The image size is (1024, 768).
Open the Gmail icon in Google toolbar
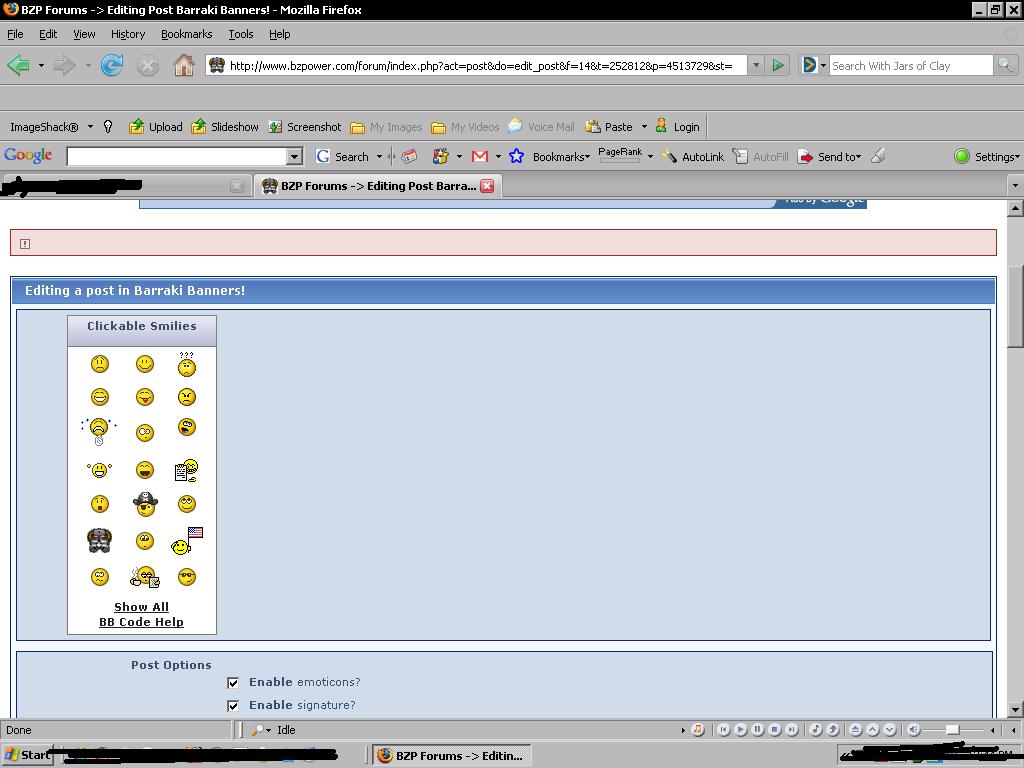click(x=480, y=157)
